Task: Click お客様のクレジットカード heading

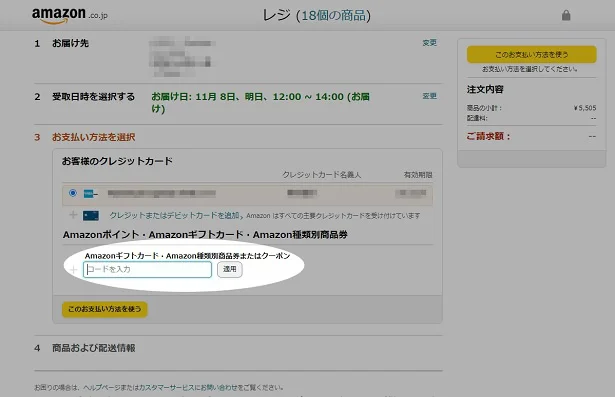Action: [x=117, y=161]
